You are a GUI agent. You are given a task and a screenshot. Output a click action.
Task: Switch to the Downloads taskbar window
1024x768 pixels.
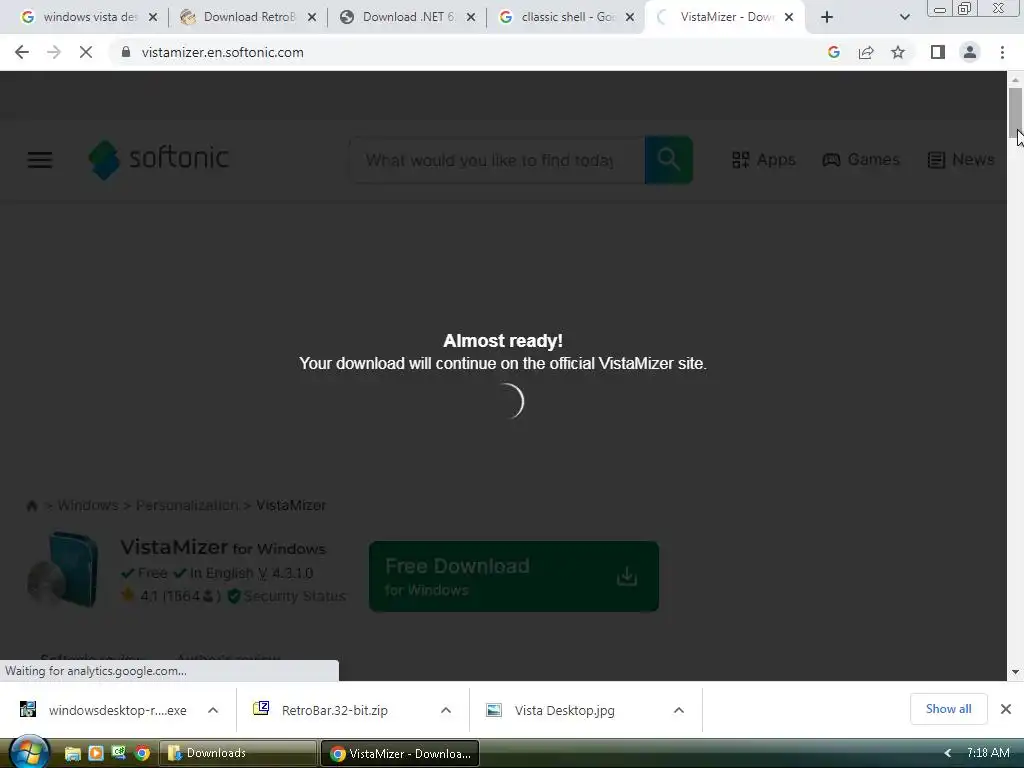[x=237, y=753]
